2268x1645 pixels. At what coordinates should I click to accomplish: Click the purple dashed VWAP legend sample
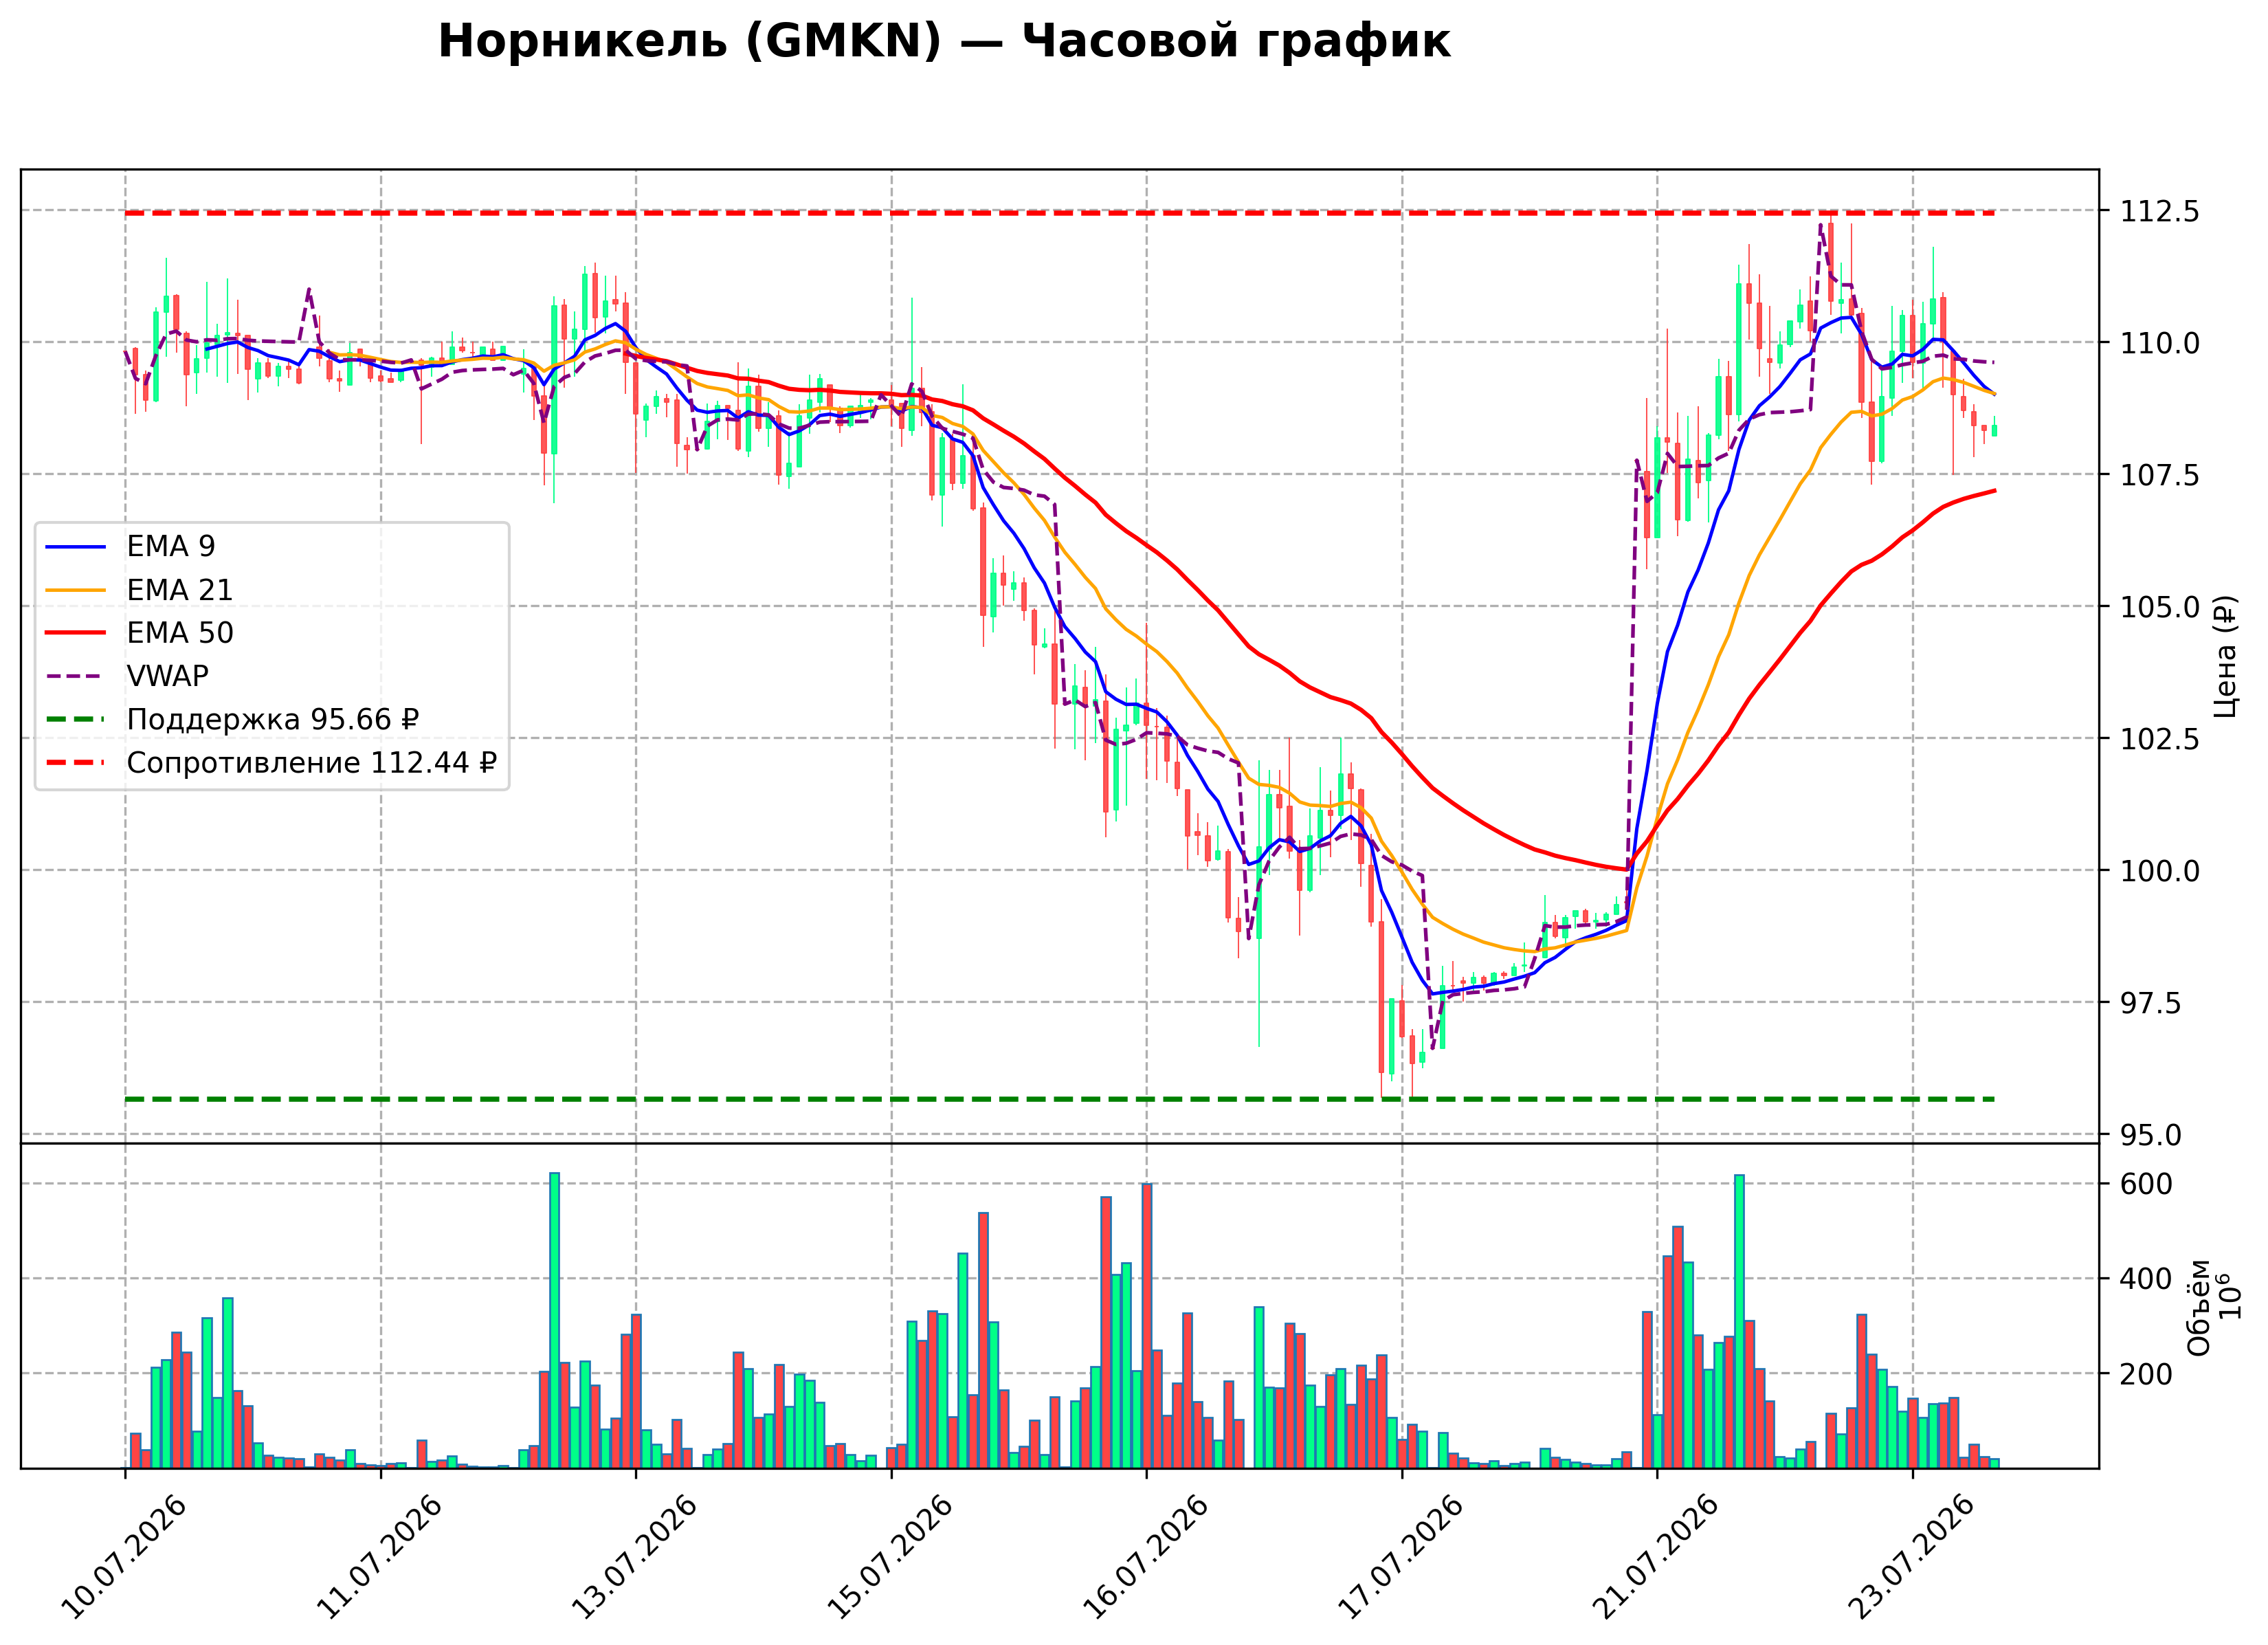click(x=76, y=676)
